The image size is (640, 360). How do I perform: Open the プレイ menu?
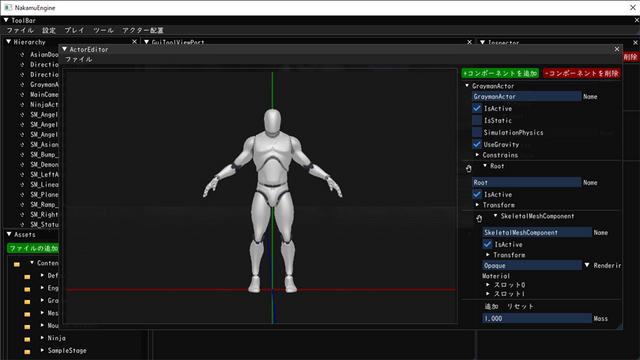click(74, 30)
